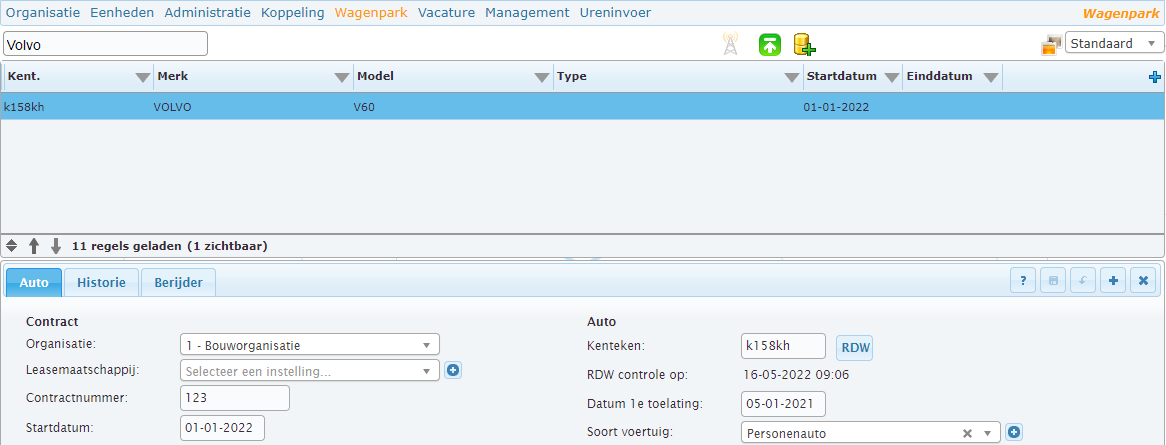Viewport: 1166px width, 445px height.
Task: Click the RDW controle date 16-05-2022 09:06
Action: [796, 375]
